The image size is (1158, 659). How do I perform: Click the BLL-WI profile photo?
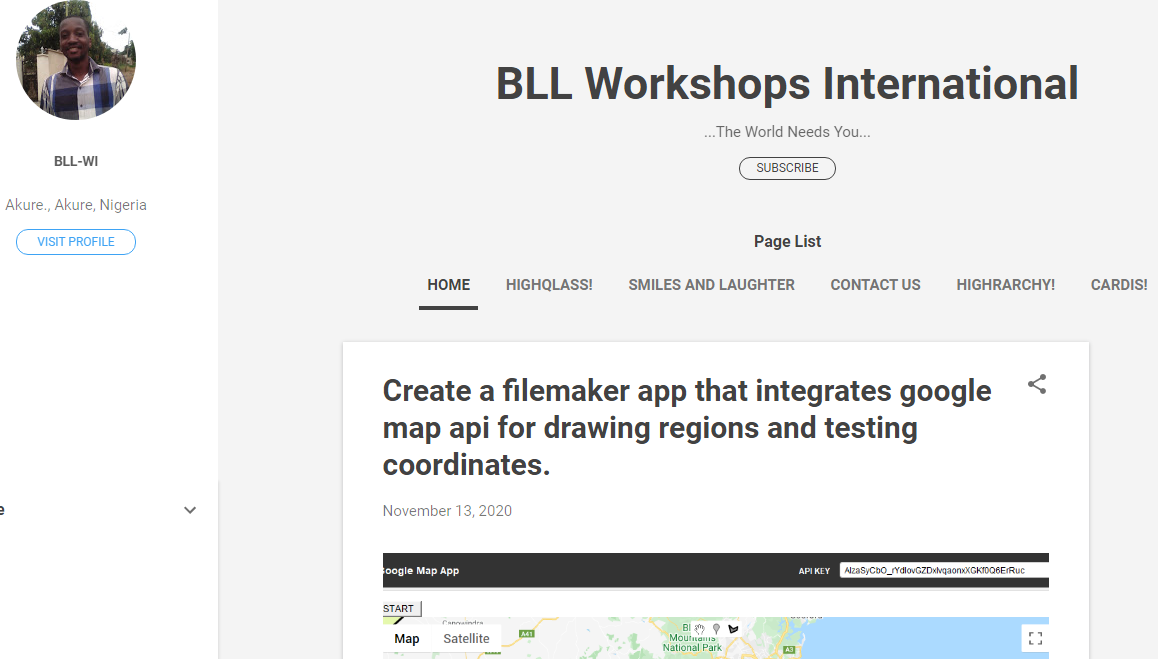pos(76,60)
